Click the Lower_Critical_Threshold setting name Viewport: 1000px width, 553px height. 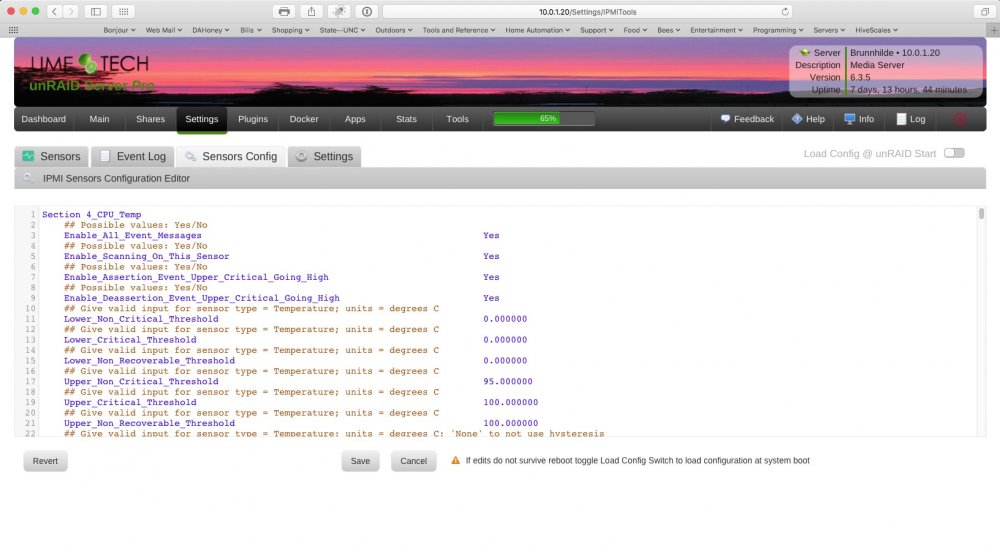(130, 340)
